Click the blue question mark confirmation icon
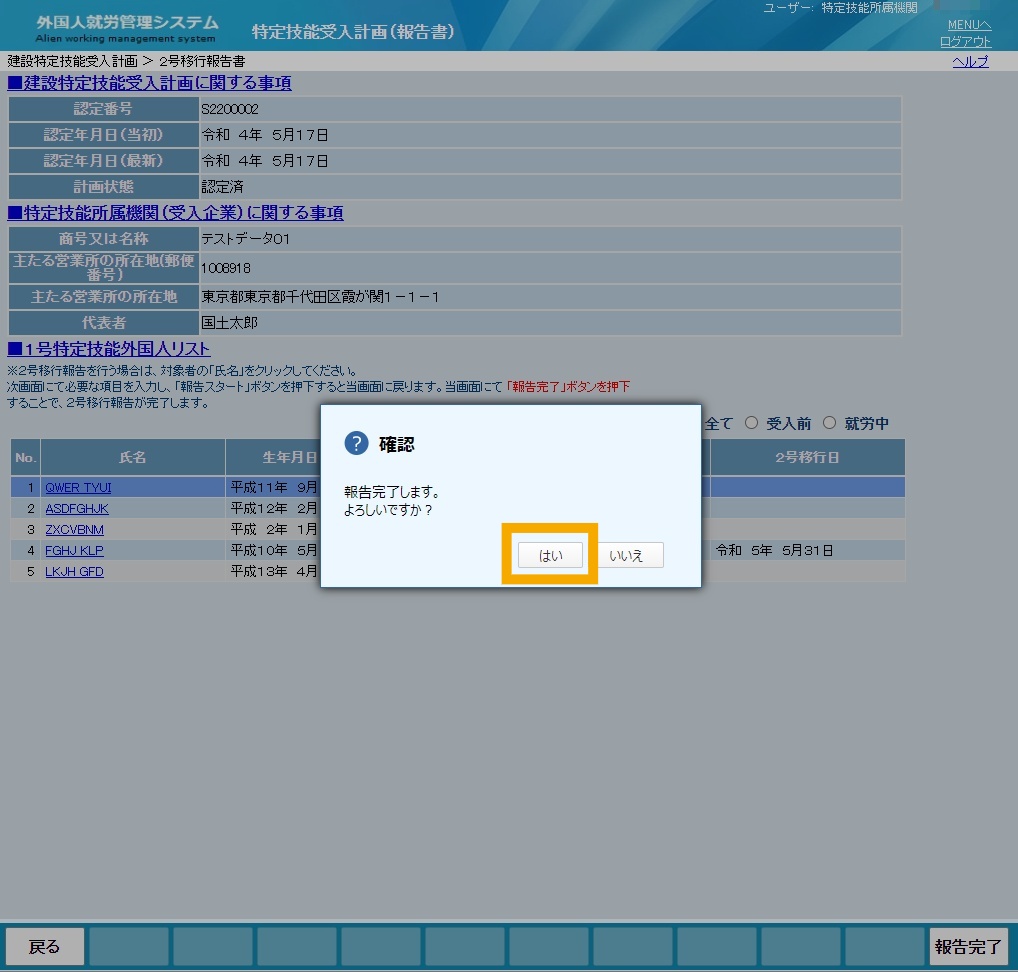 click(356, 443)
